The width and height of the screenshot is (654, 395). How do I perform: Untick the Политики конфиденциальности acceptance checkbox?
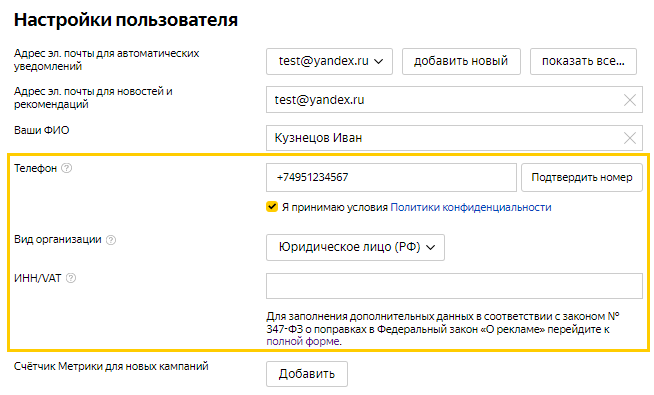click(x=272, y=207)
